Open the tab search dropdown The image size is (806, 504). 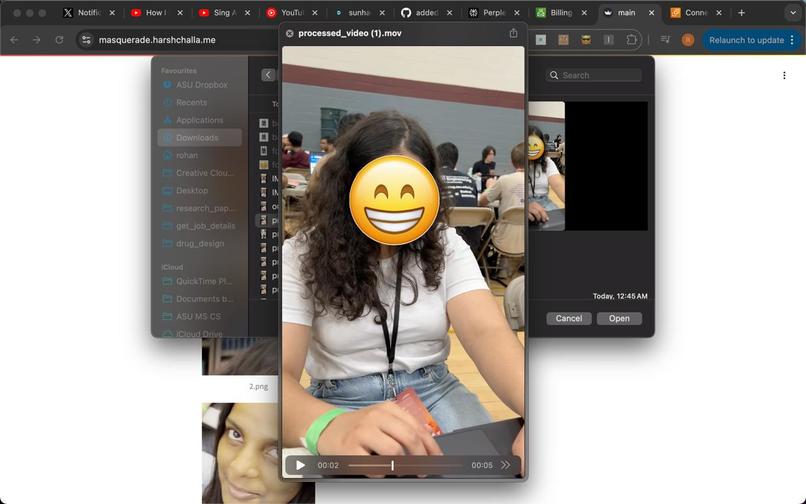coord(793,13)
